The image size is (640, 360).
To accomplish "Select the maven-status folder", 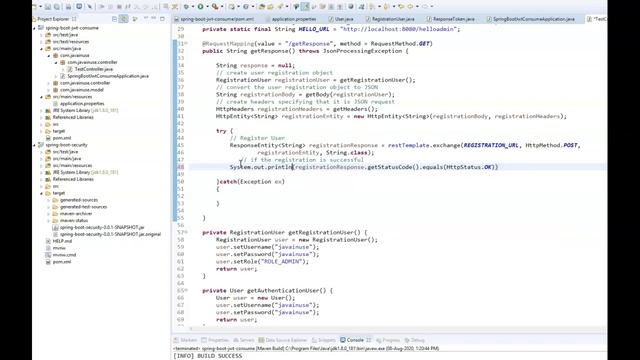I will click(x=74, y=220).
